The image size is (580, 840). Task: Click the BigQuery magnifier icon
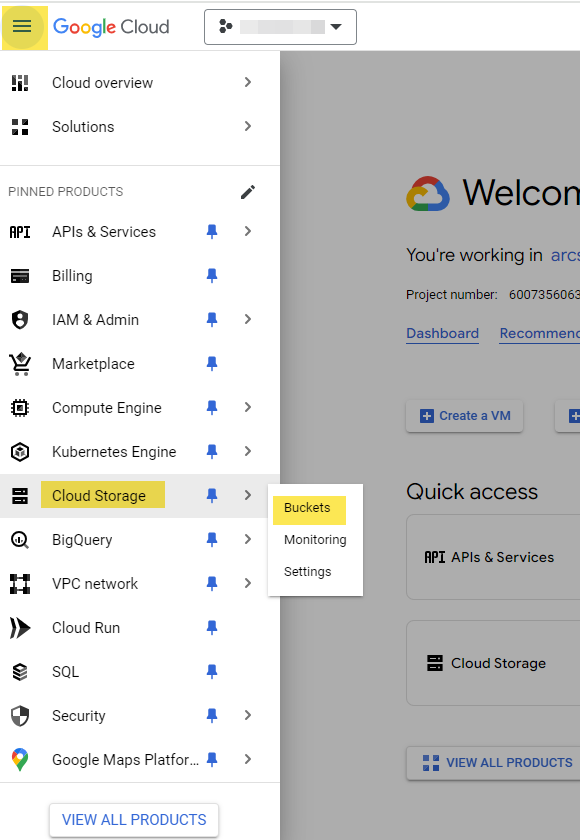(20, 539)
